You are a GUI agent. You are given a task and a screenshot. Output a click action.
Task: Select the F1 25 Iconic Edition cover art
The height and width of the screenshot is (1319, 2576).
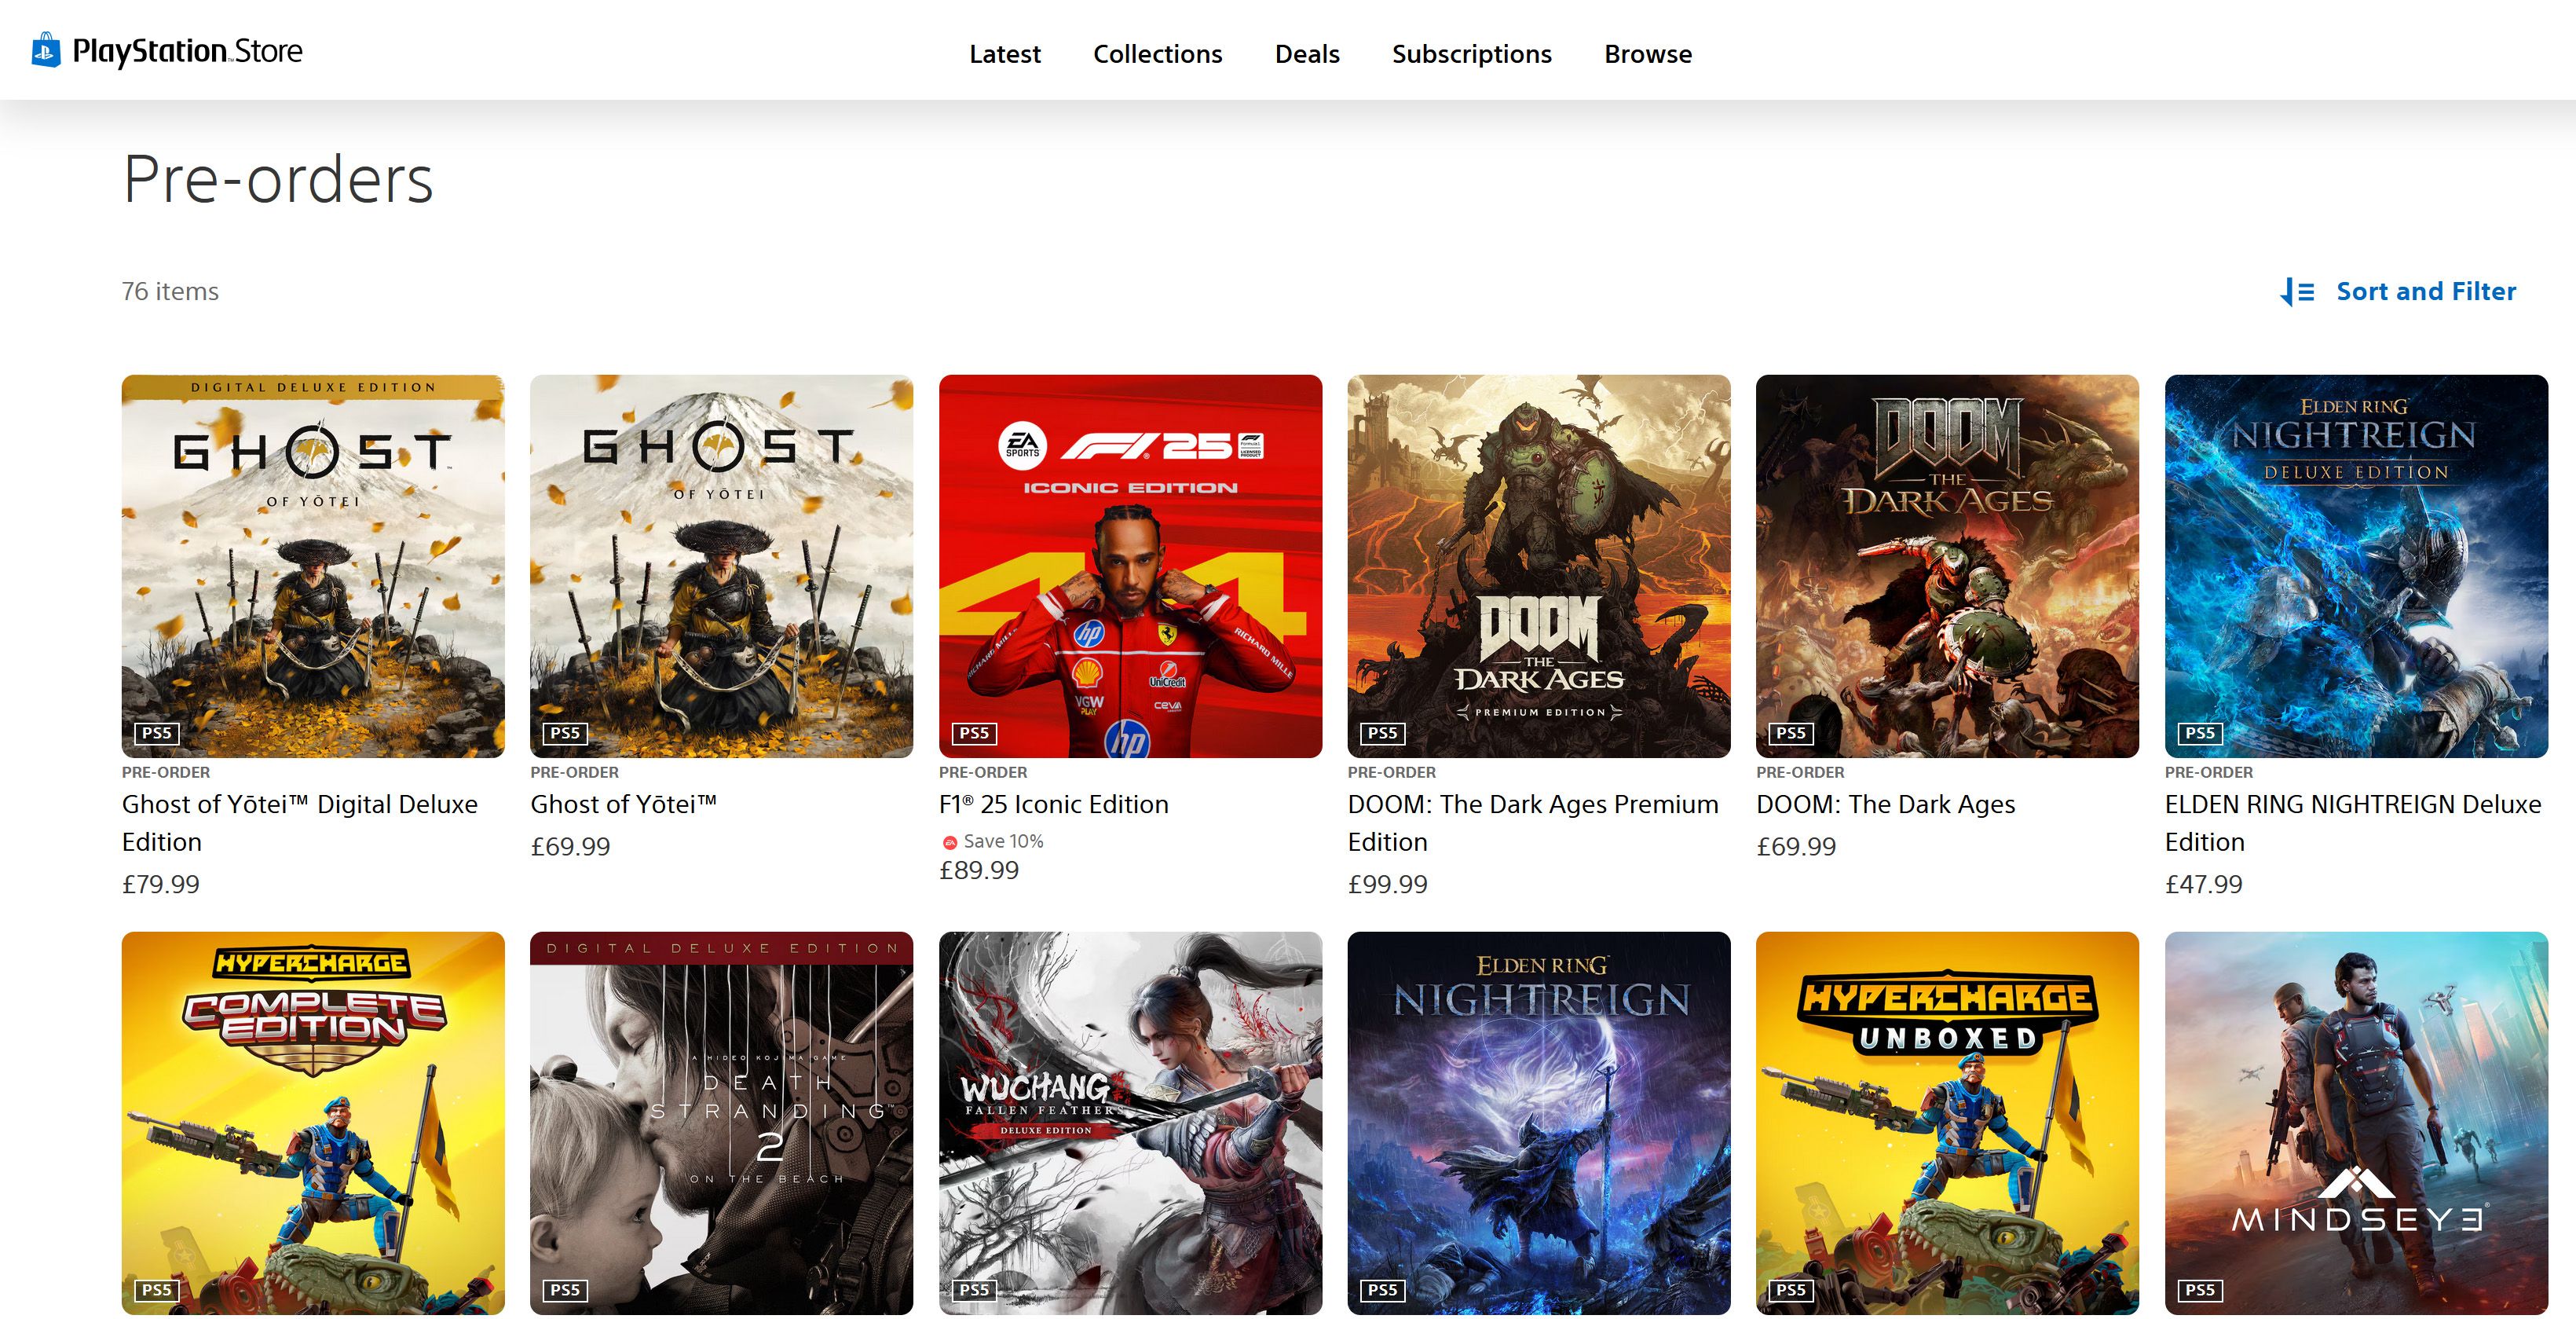pyautogui.click(x=1130, y=566)
